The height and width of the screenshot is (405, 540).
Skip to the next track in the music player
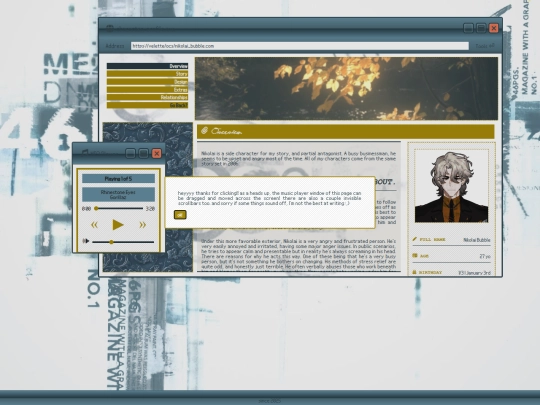[x=142, y=225]
